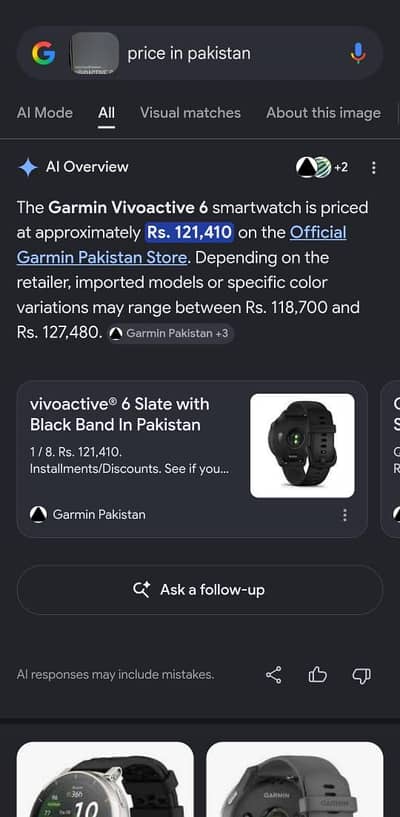Screen dimensions: 400x817
Task: Click the Ask a follow-up button
Action: pos(200,590)
